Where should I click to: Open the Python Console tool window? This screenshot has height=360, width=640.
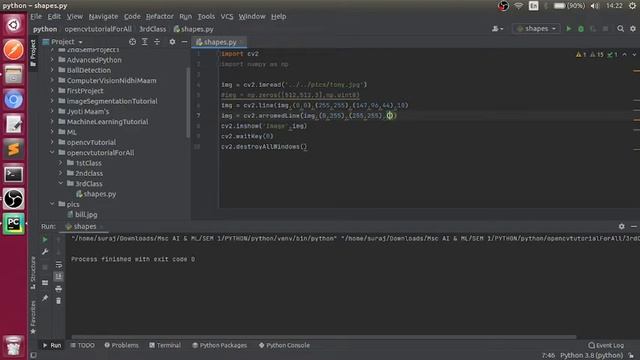[284, 345]
